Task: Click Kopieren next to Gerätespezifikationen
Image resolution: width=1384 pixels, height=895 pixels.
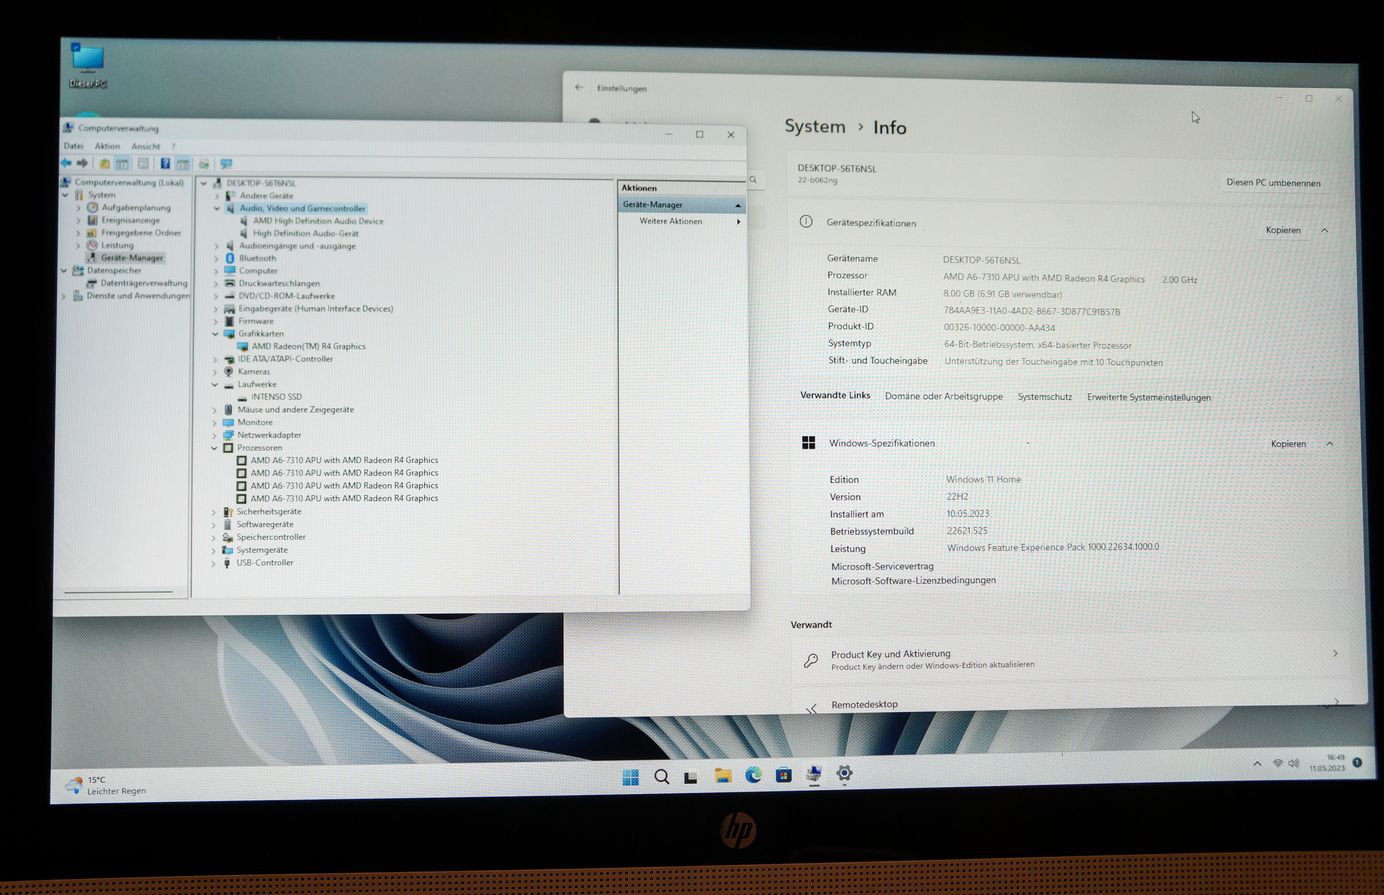Action: point(1283,230)
